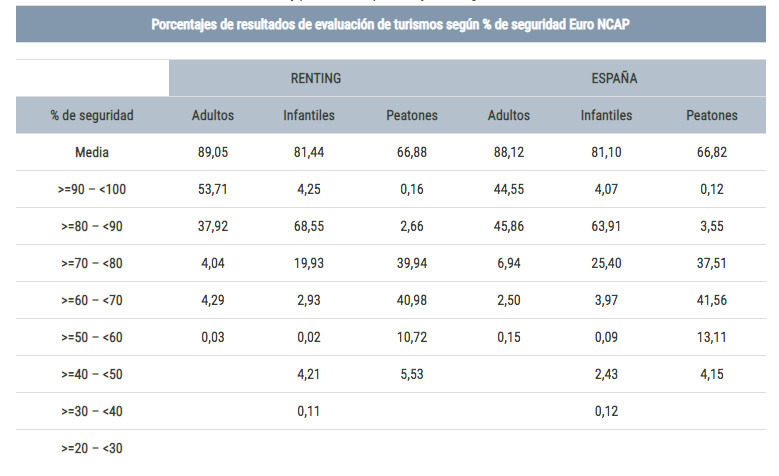Select the '>=90 – <100' row label
Image resolution: width=779 pixels, height=476 pixels.
point(92,189)
